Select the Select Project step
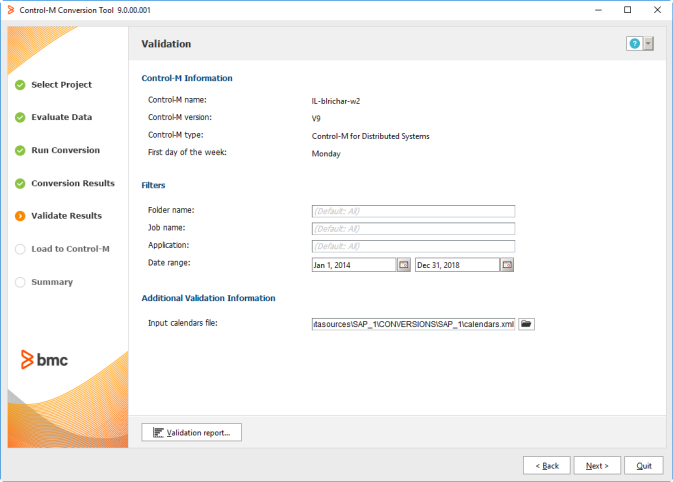Viewport: 673px width, 482px height. coord(61,85)
